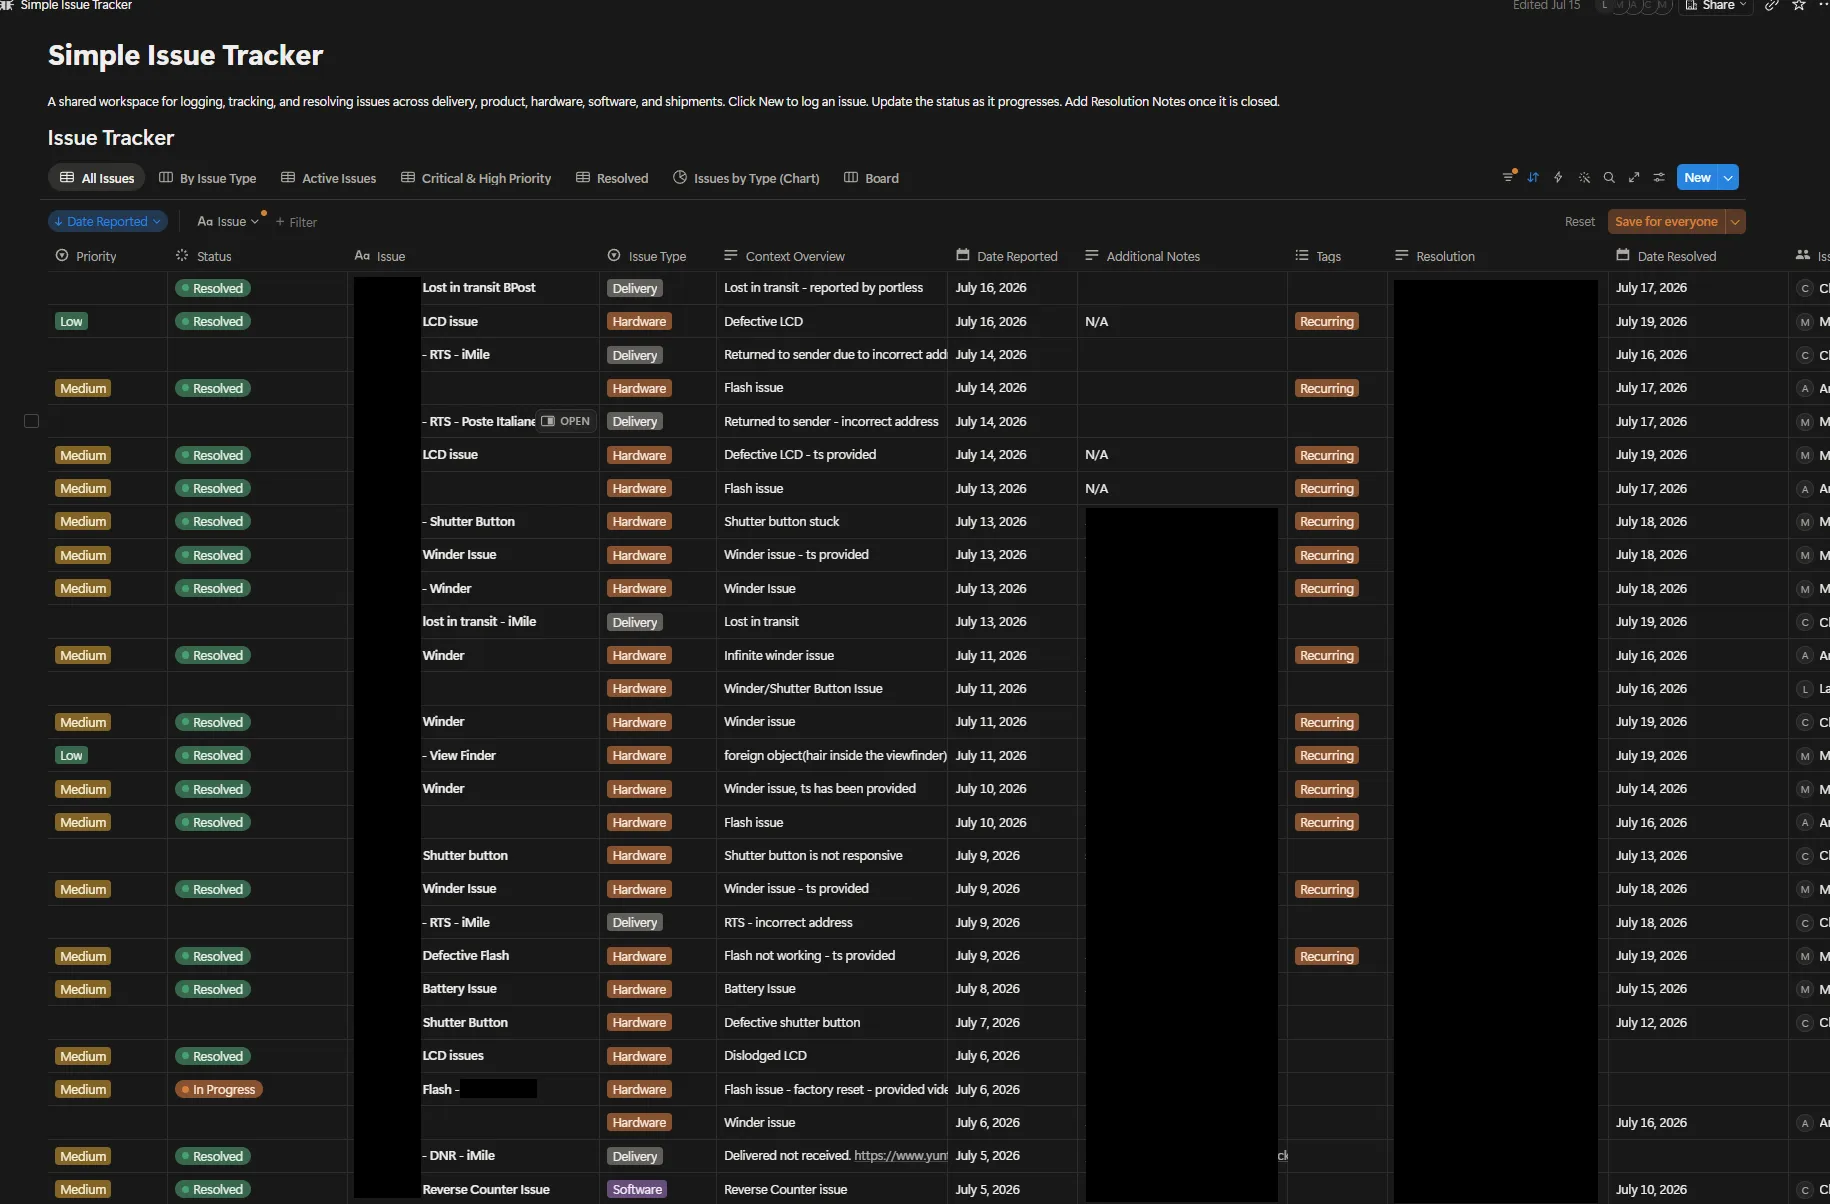
Task: Select the RTS - Poste Italiane row checkbox
Action: tap(31, 421)
